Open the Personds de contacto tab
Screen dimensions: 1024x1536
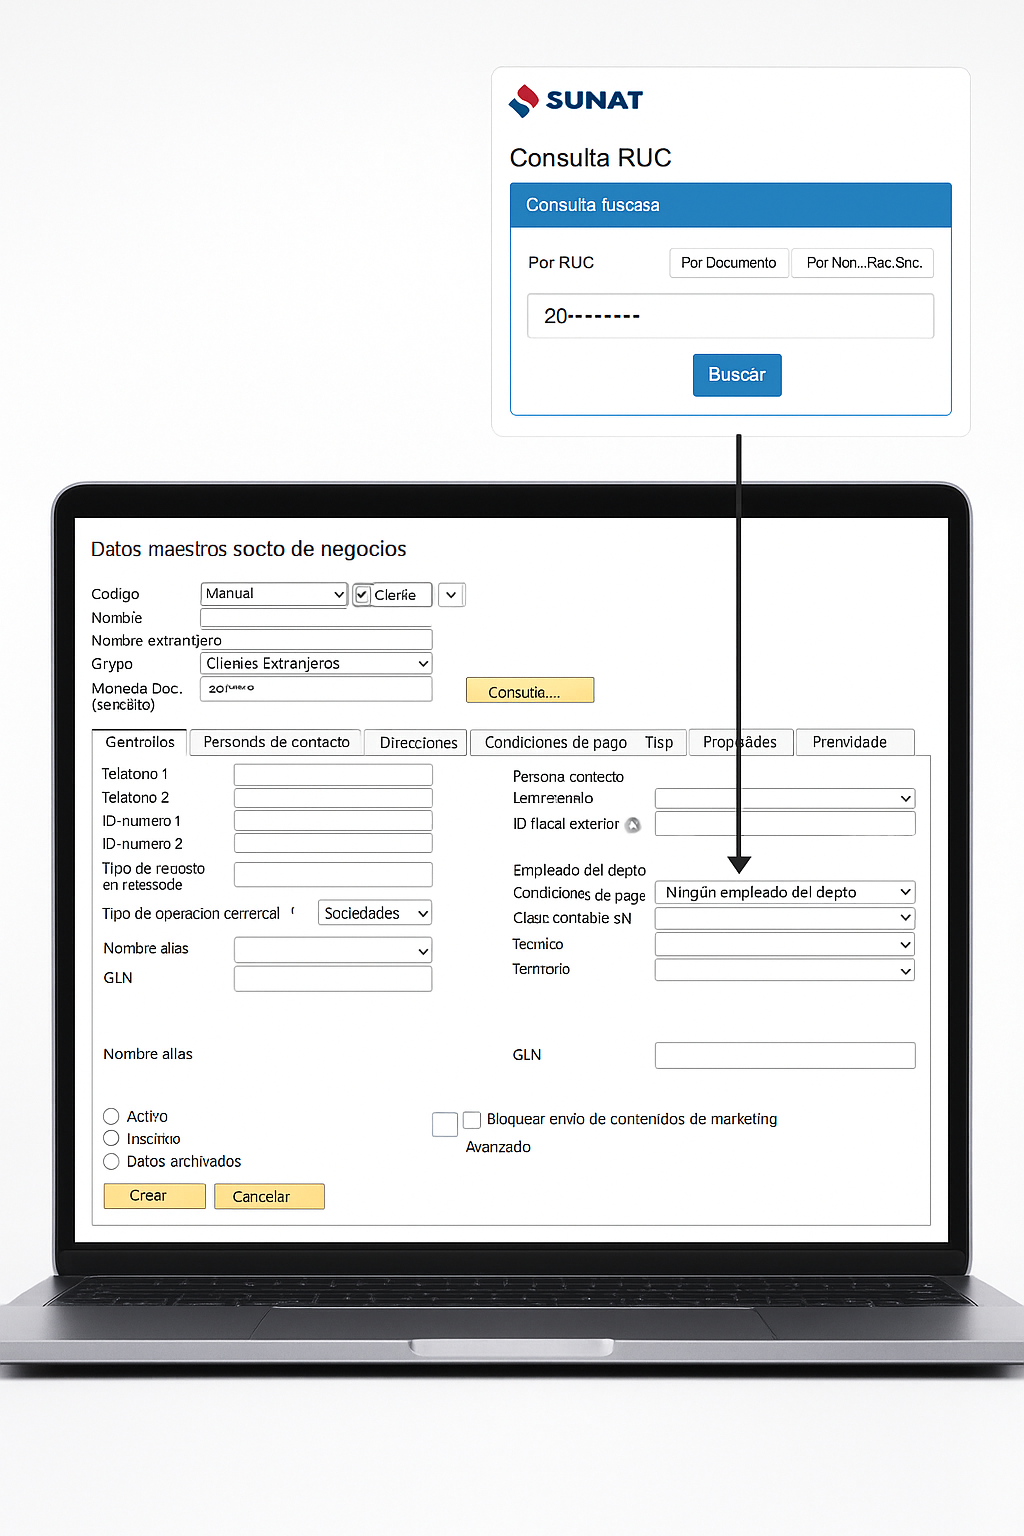pos(276,742)
